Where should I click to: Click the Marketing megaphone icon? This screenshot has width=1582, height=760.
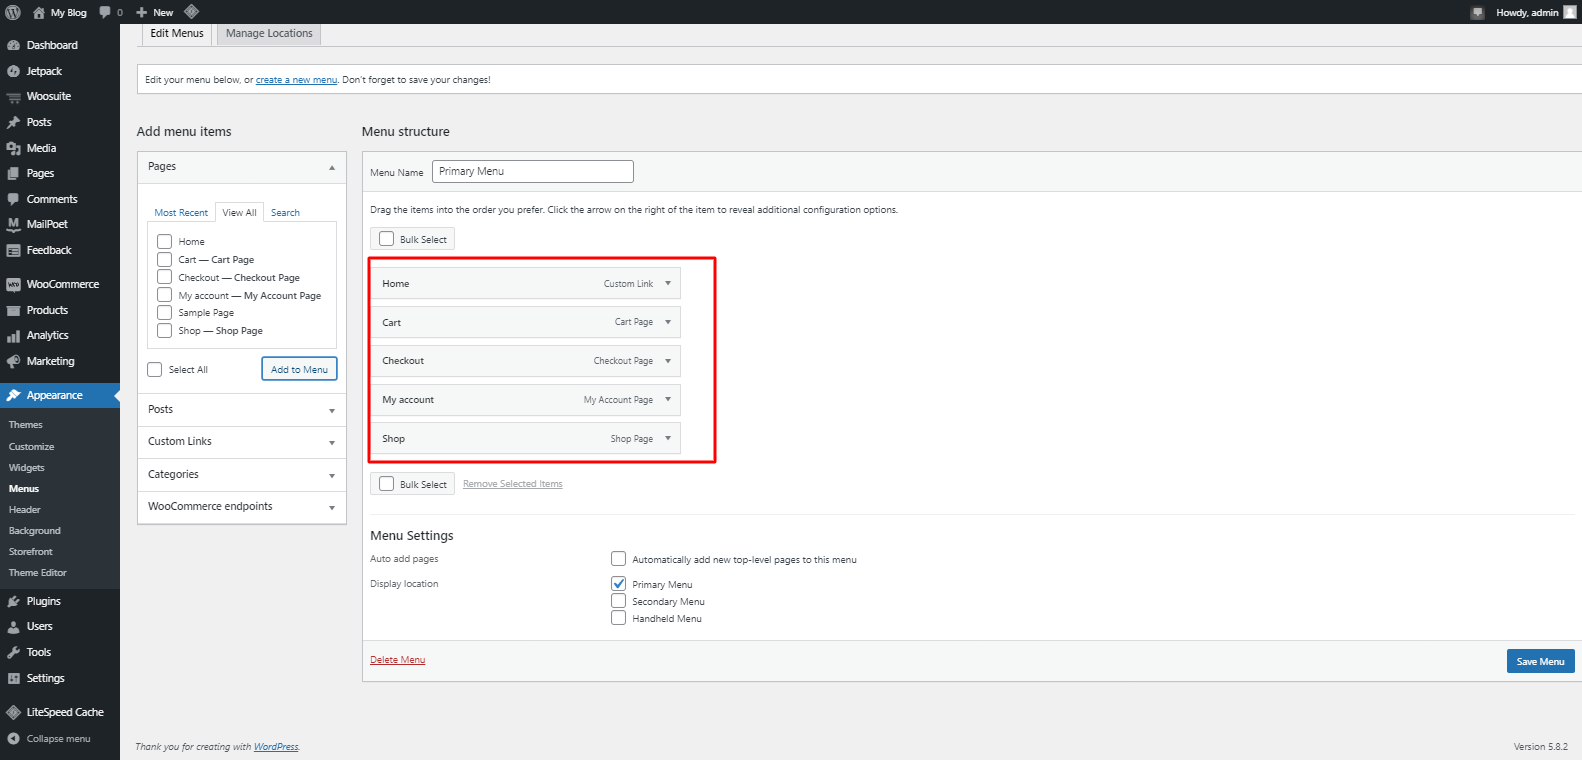(x=13, y=361)
